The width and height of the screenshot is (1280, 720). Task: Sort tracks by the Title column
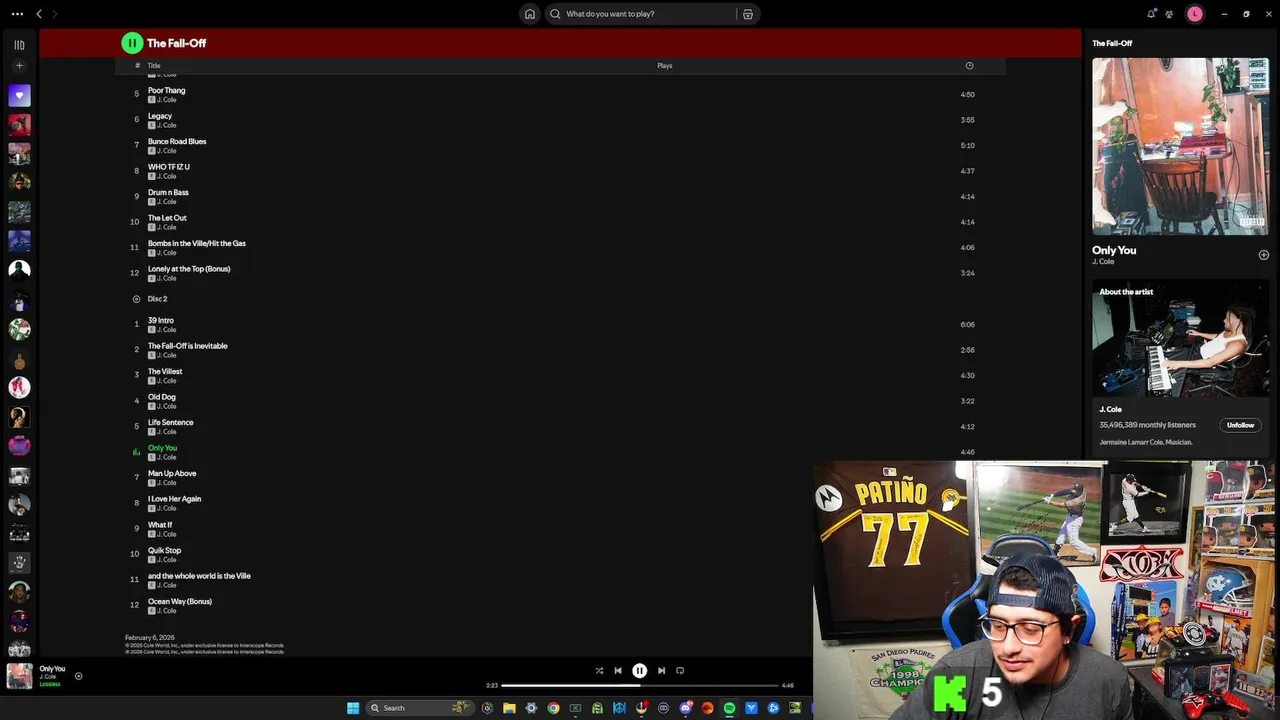coord(154,66)
